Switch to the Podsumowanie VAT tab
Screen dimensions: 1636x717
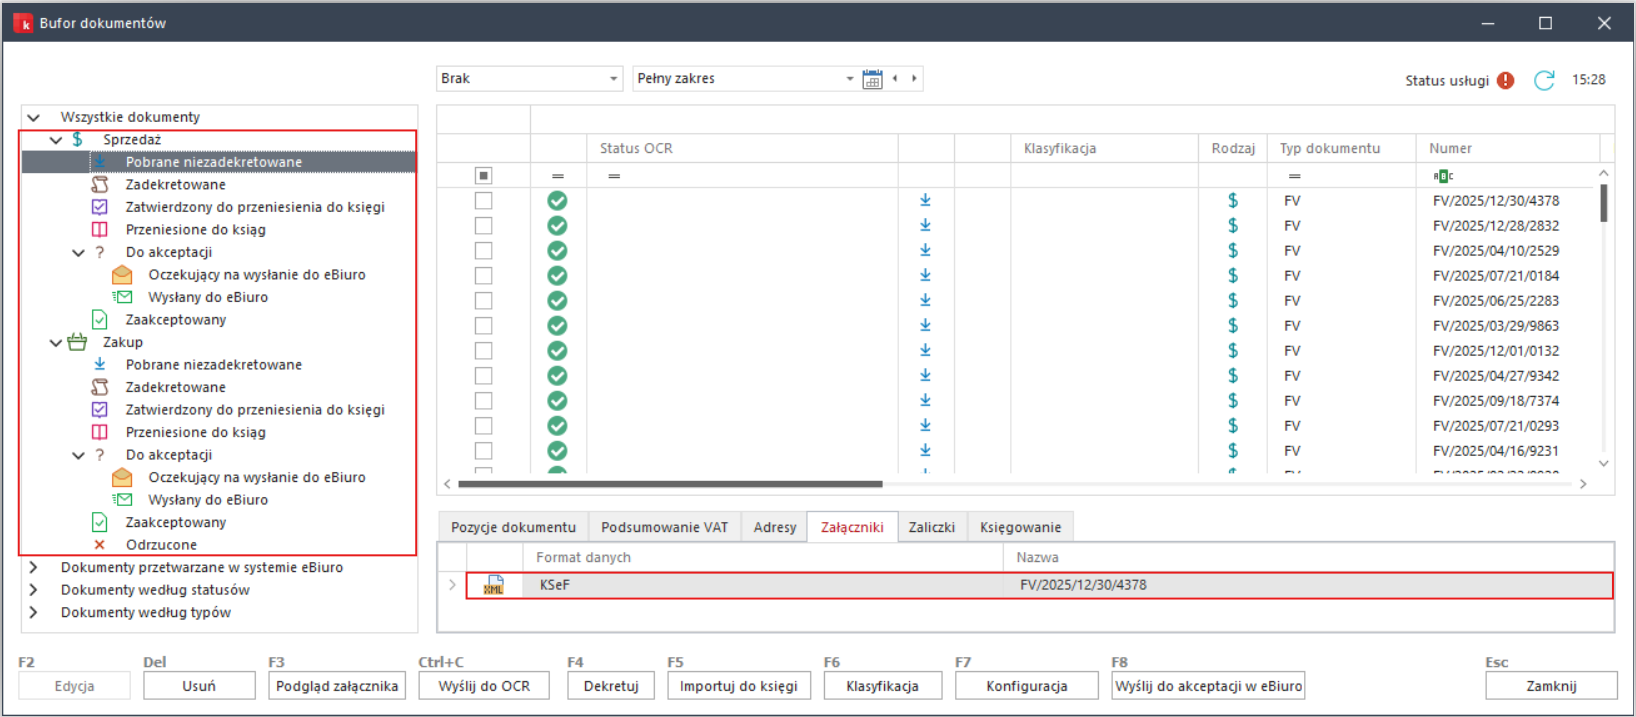tap(664, 527)
